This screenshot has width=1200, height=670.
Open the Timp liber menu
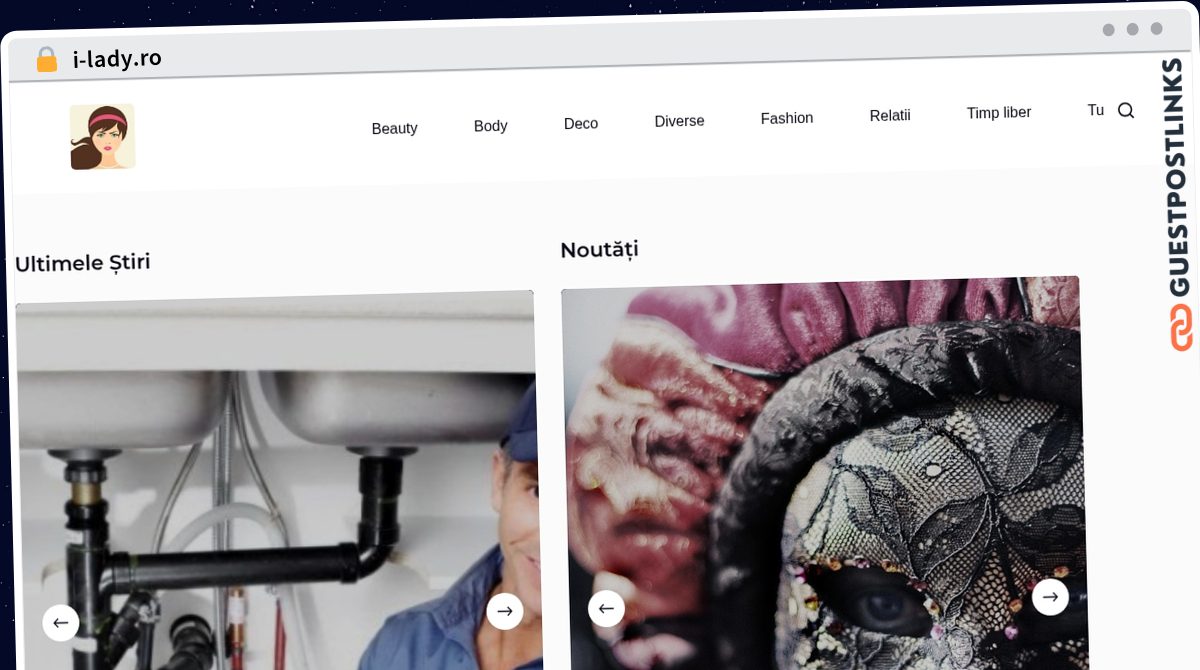pos(999,113)
